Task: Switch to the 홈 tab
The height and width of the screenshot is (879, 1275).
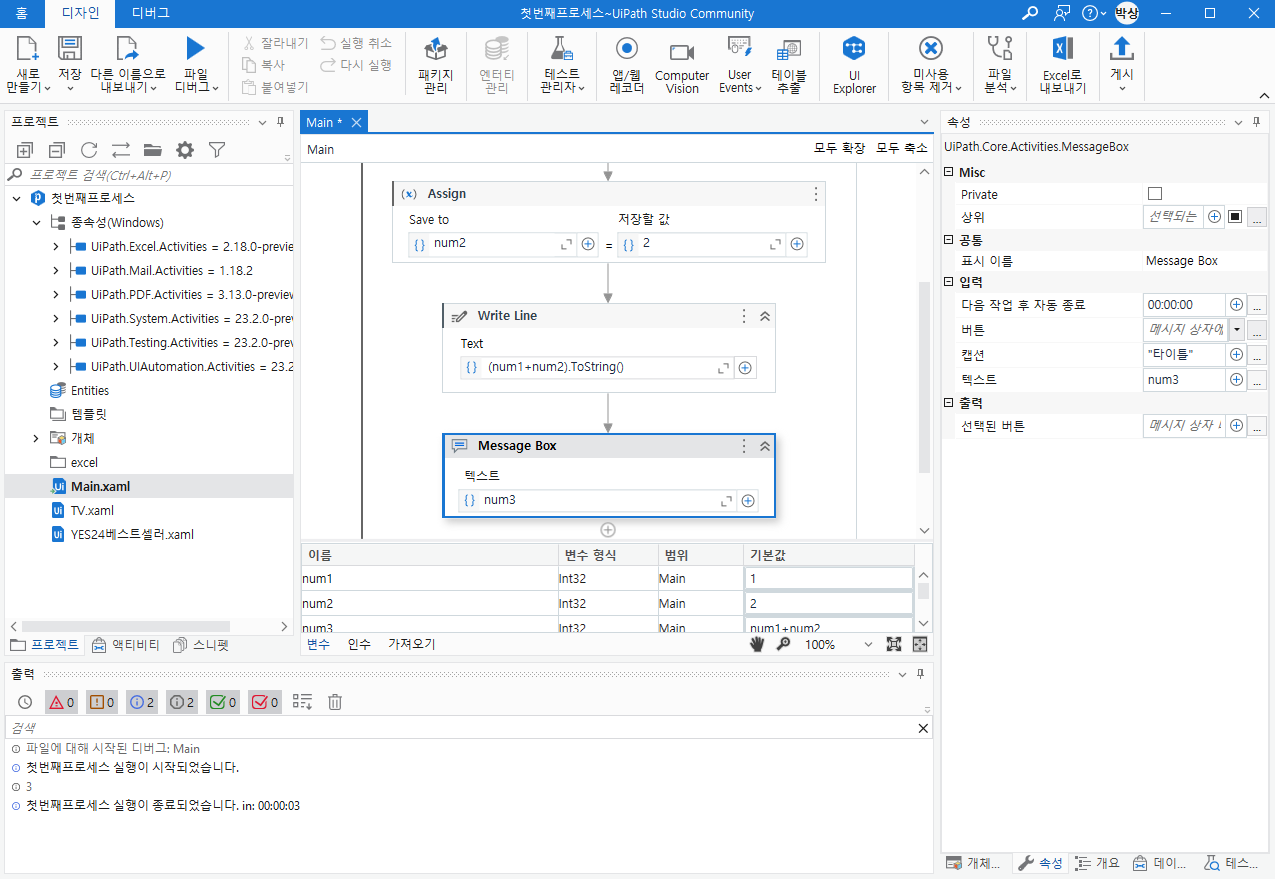Action: [21, 13]
